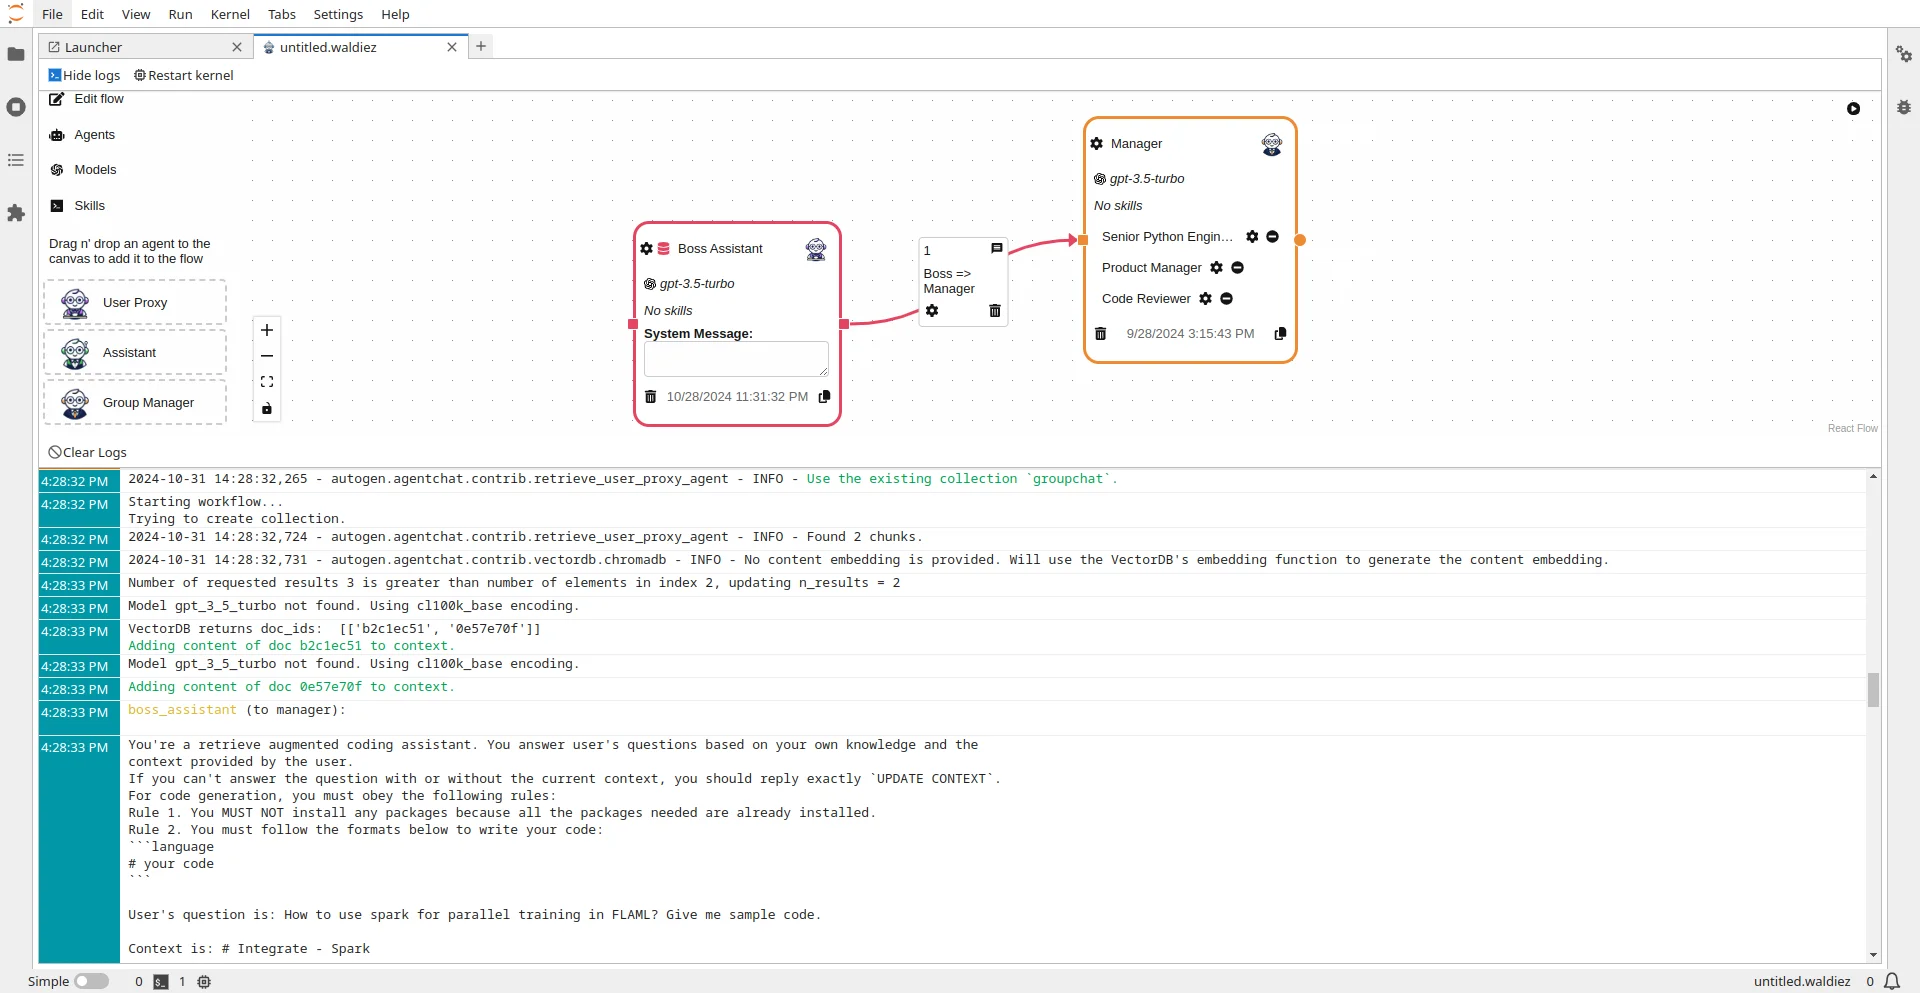This screenshot has width=1920, height=993.
Task: Click the message icon on edge 1
Action: tap(996, 248)
